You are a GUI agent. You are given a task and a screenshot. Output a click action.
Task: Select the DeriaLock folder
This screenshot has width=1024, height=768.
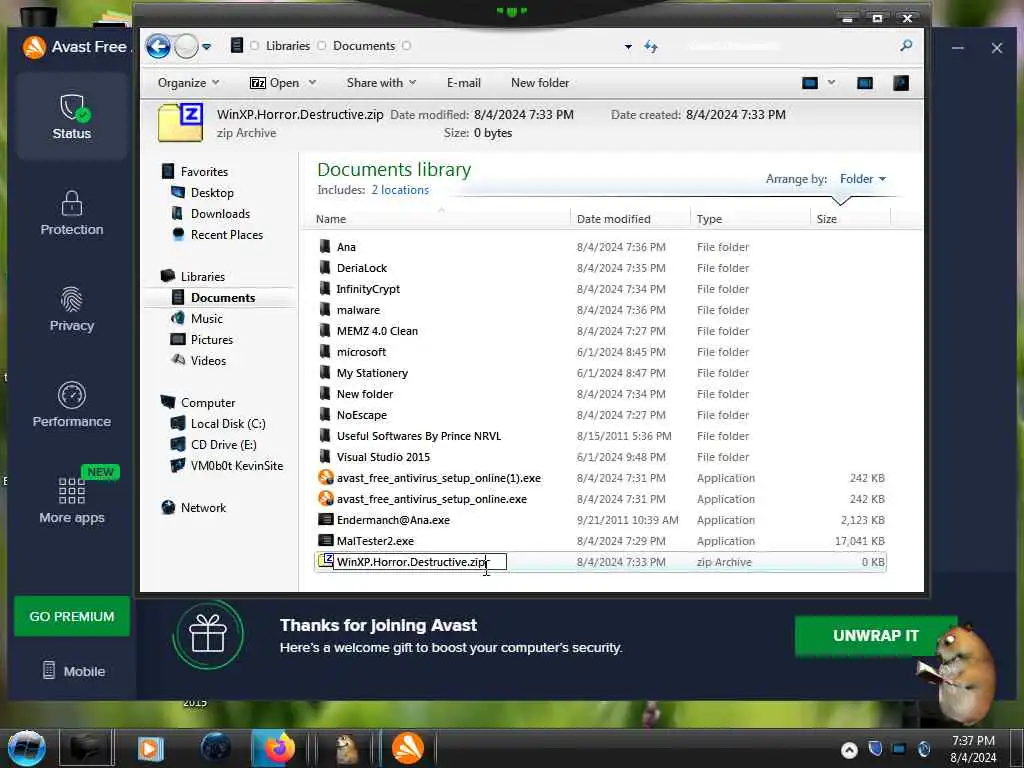click(362, 268)
